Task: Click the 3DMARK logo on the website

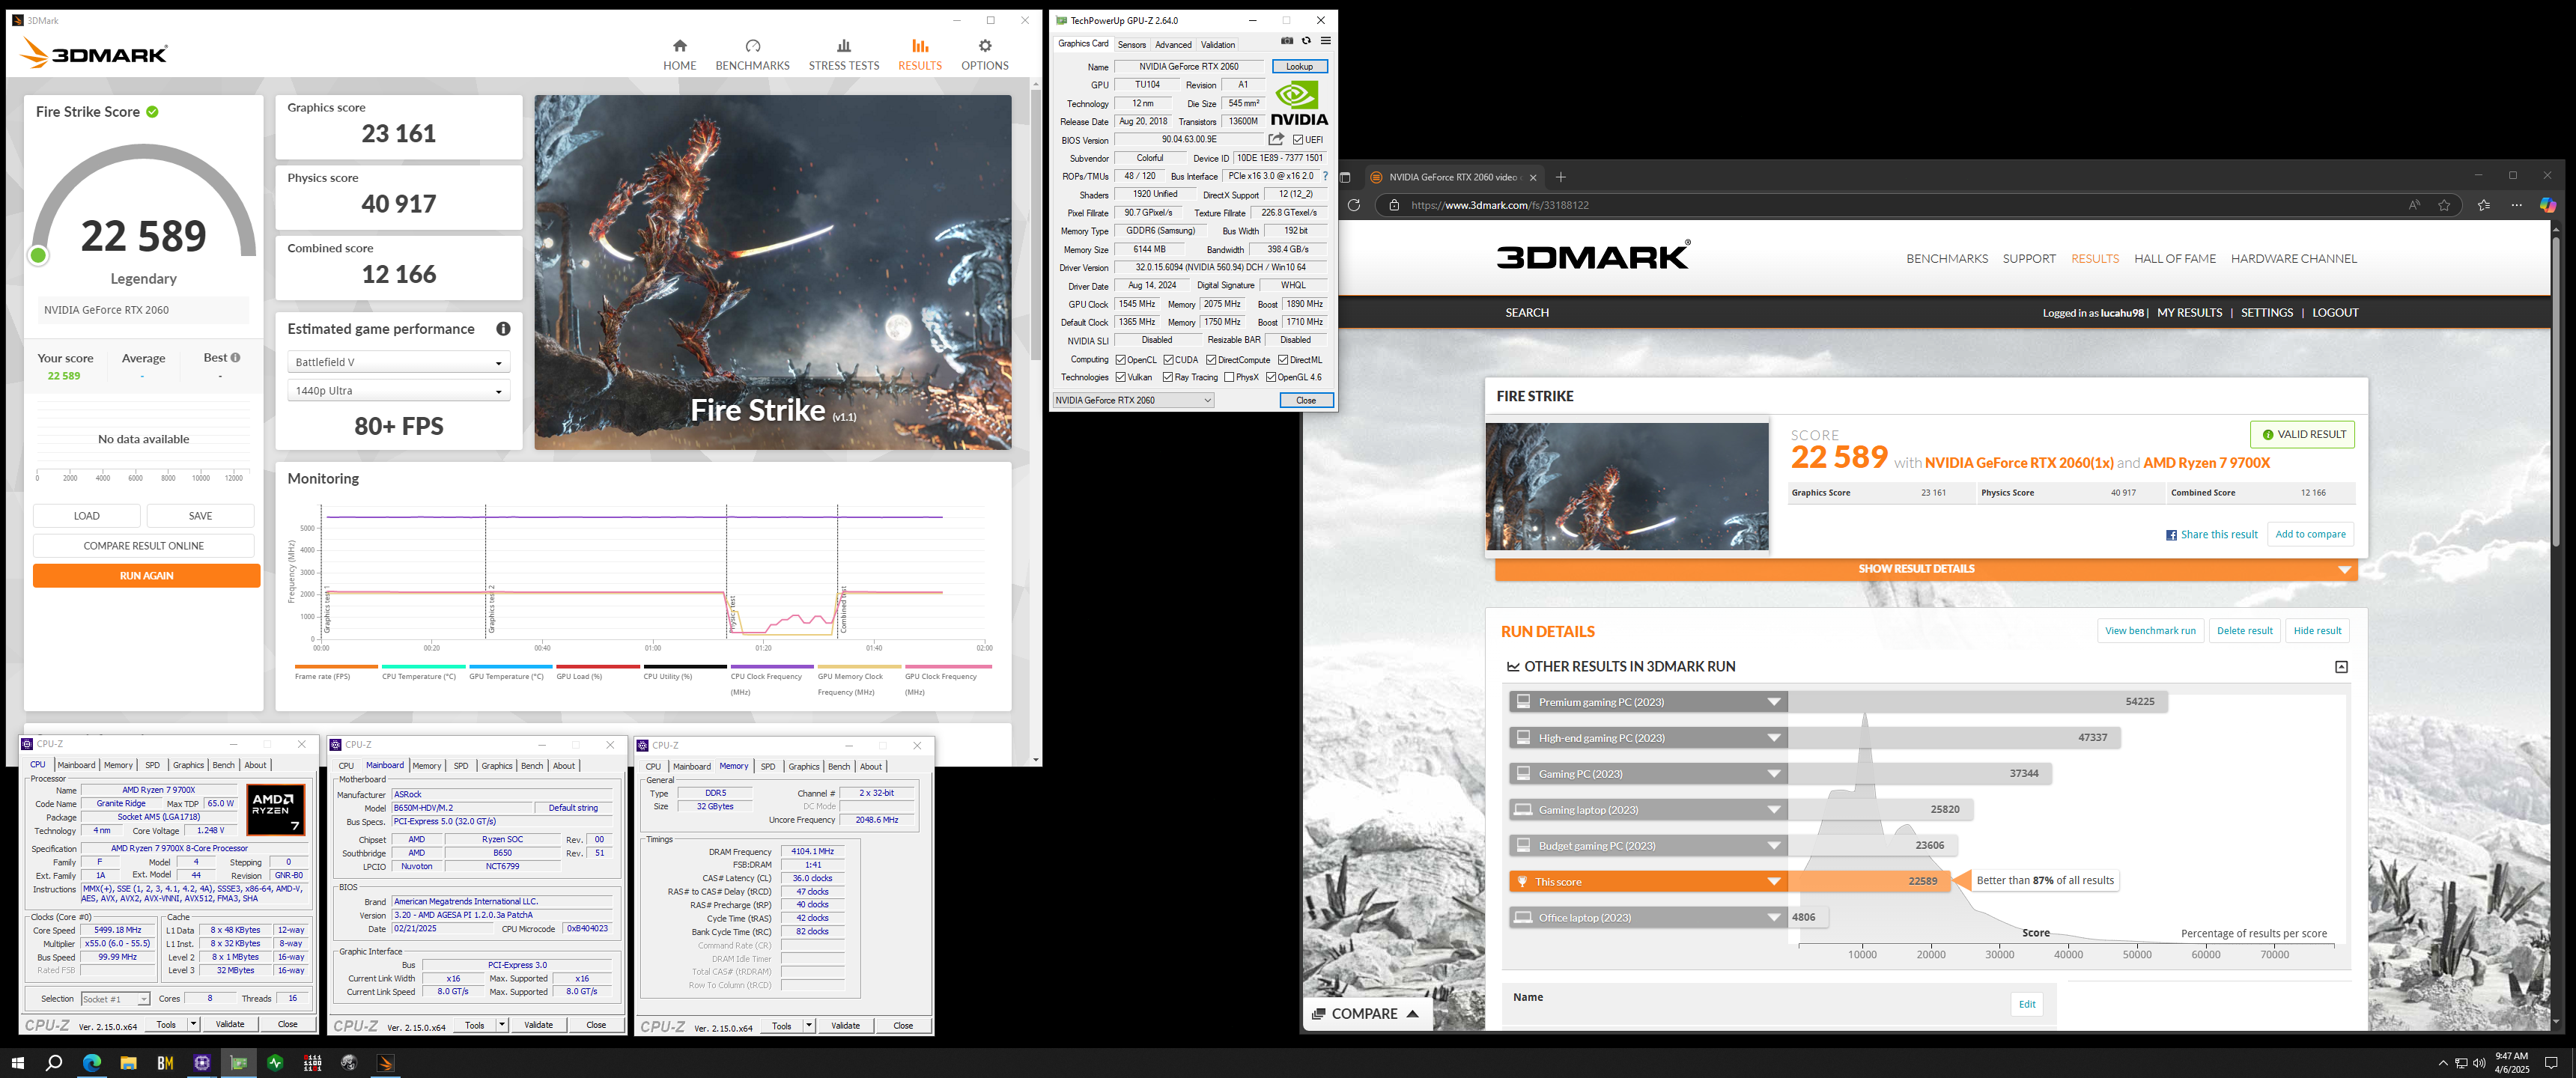Action: pos(1593,256)
